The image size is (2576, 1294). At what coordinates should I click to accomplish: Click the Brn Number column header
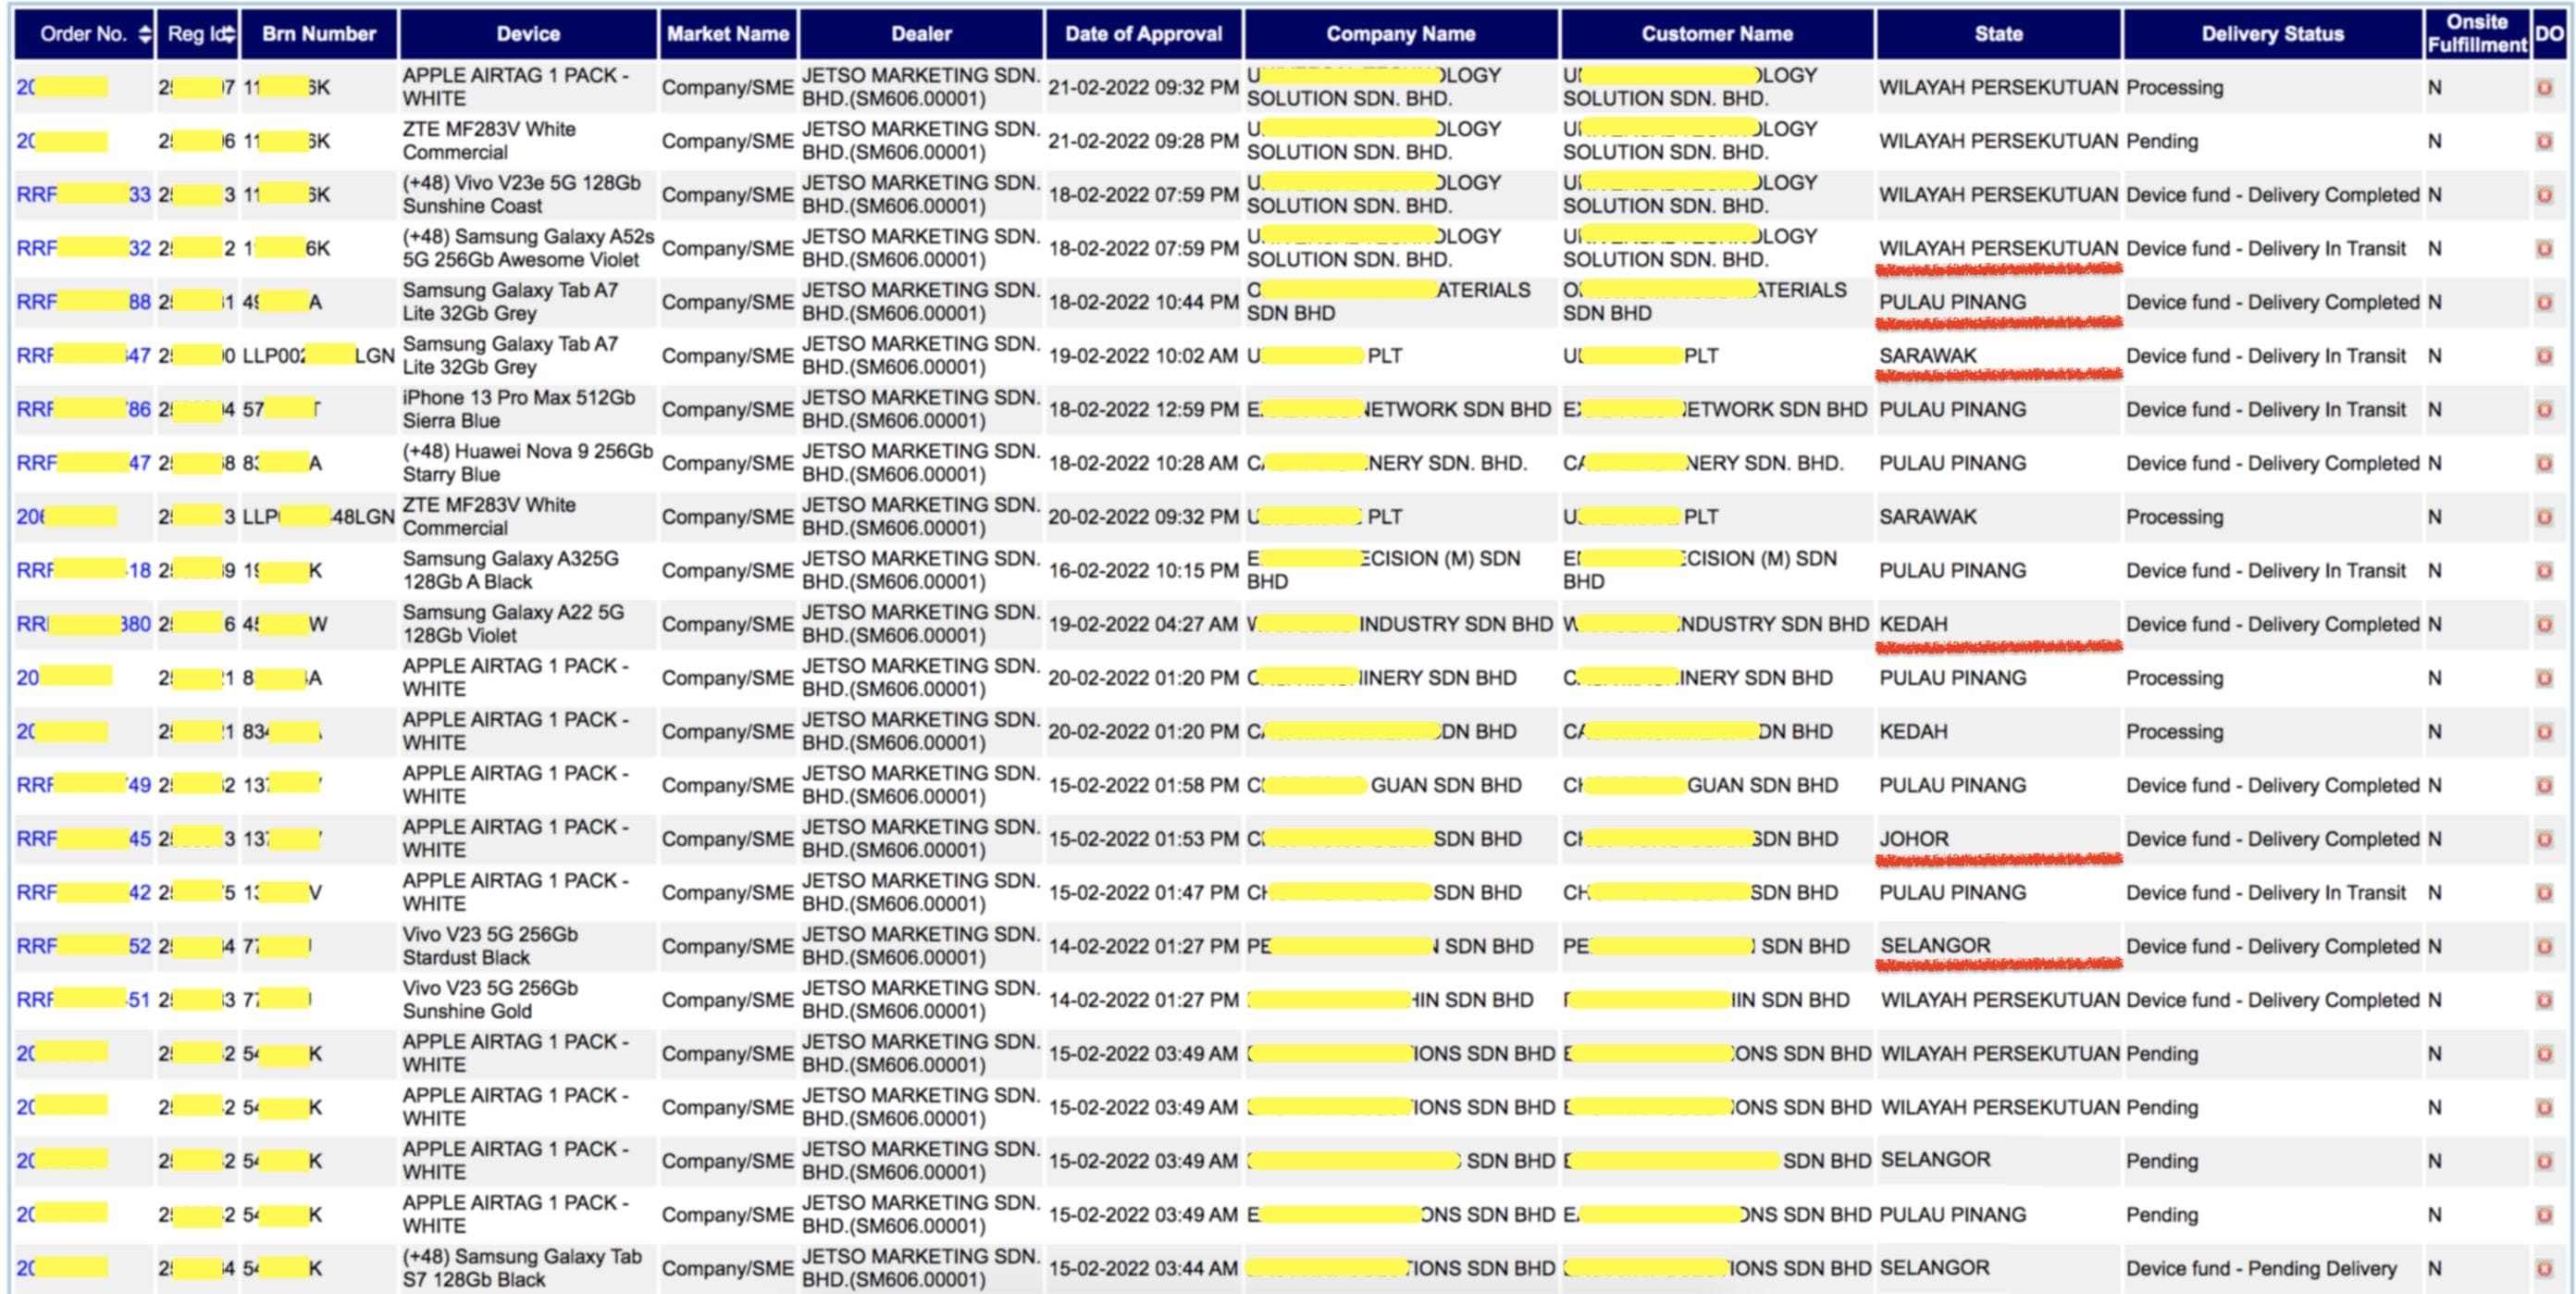pyautogui.click(x=319, y=34)
